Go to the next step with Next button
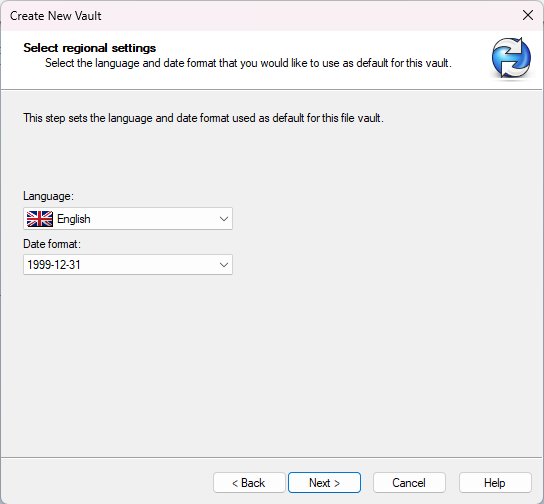This screenshot has height=504, width=544. pos(324,482)
